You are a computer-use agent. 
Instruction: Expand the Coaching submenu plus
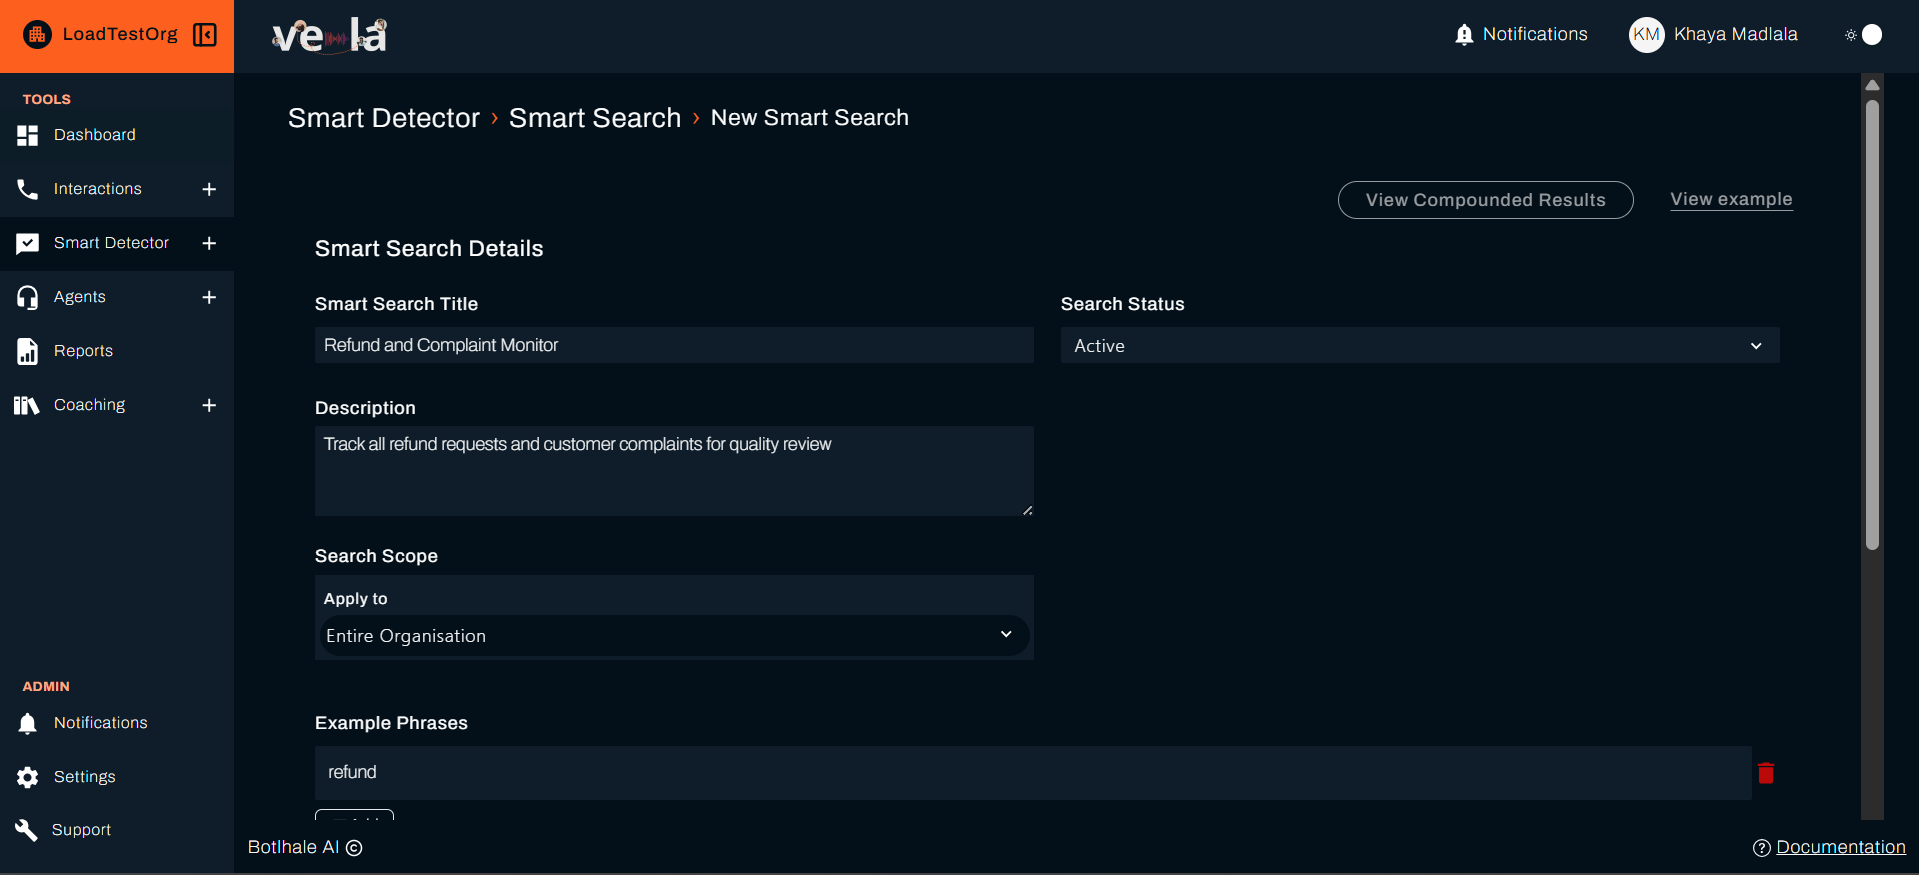click(209, 405)
